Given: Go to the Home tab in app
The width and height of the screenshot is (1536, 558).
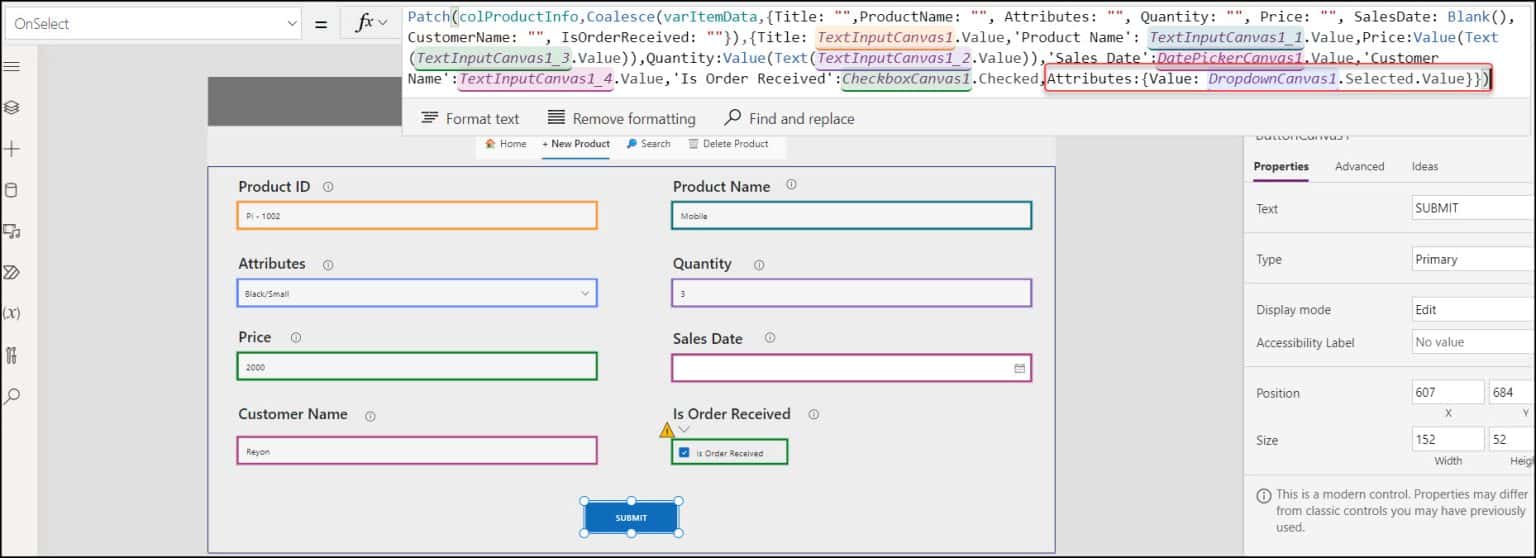Looking at the screenshot, I should point(506,144).
